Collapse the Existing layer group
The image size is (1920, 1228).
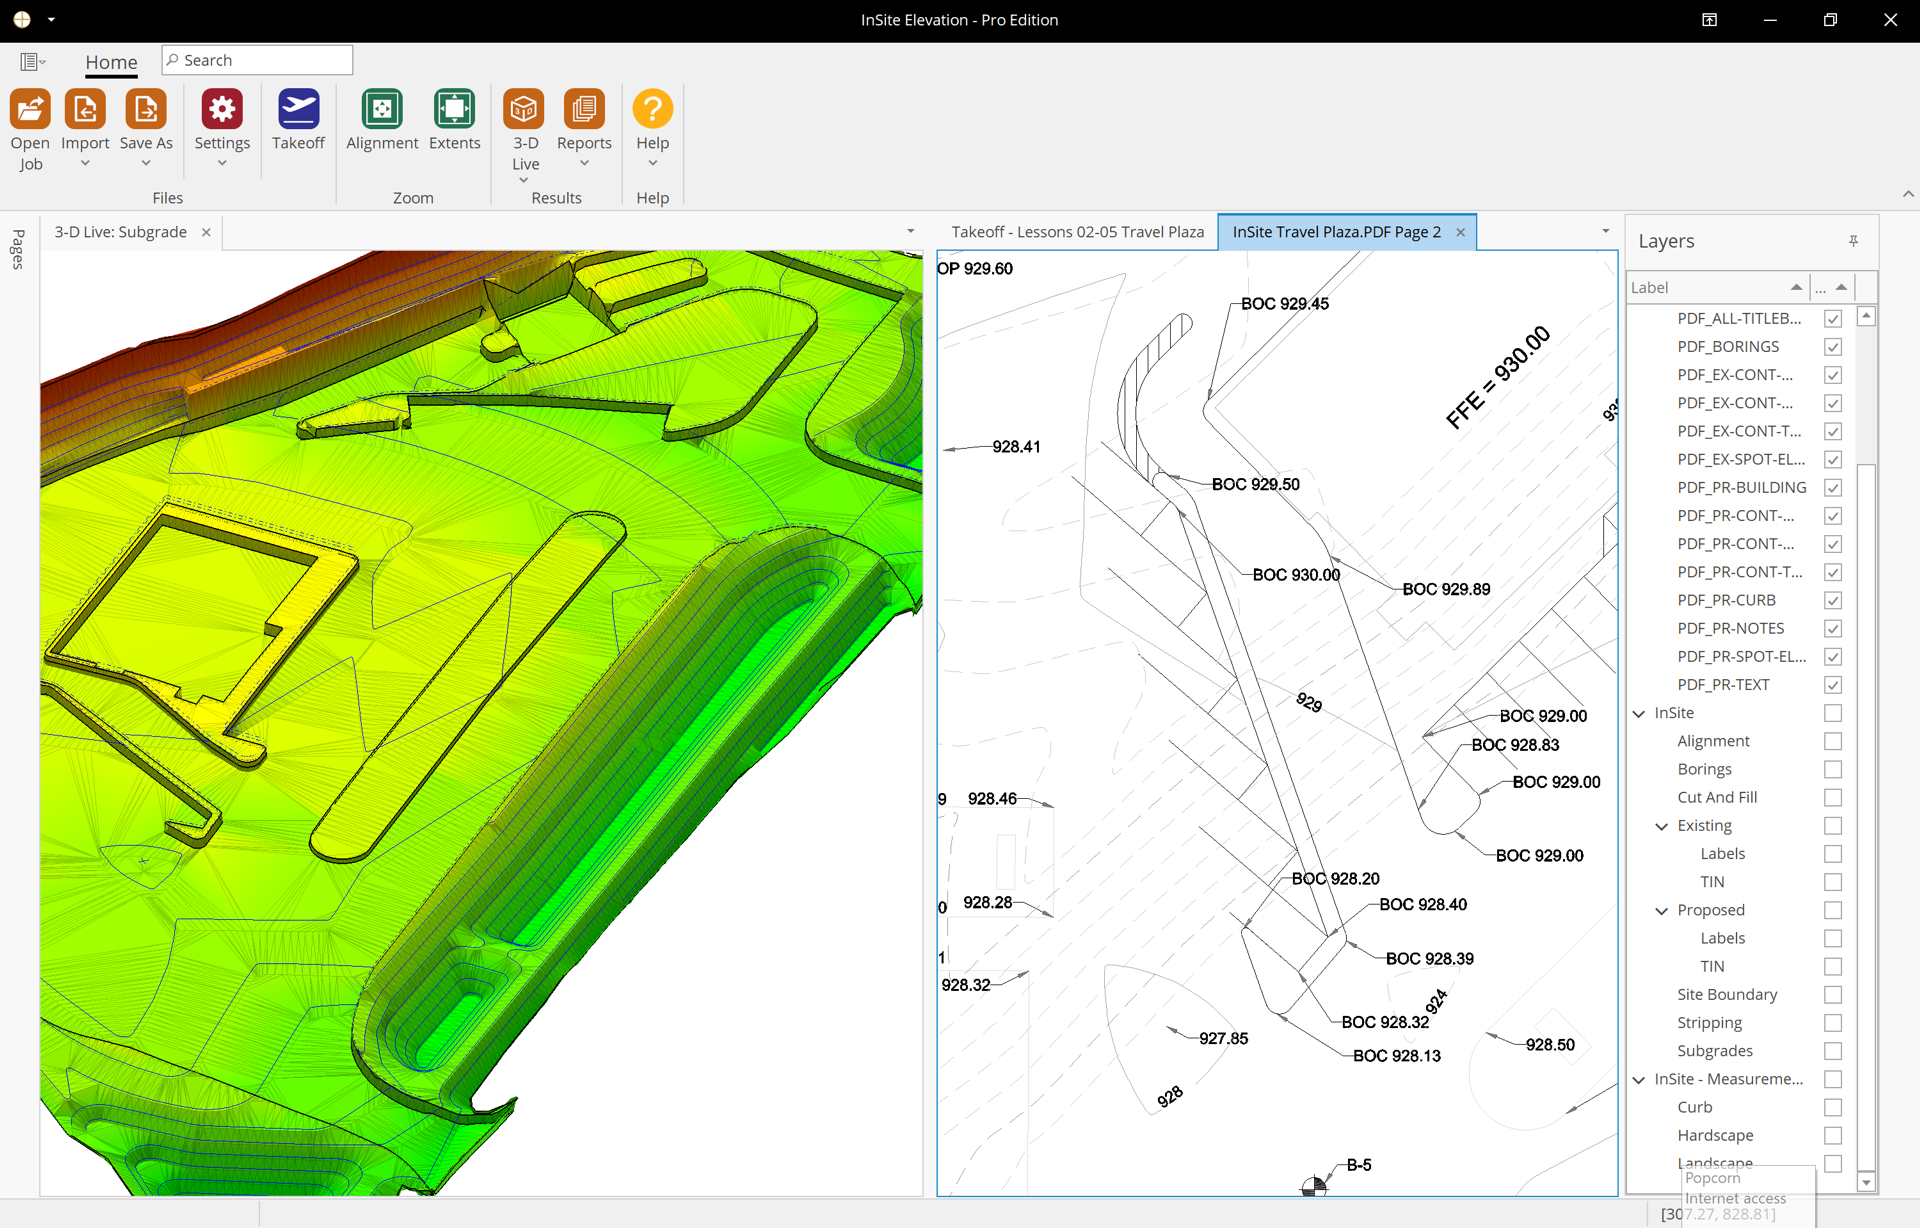point(1660,826)
